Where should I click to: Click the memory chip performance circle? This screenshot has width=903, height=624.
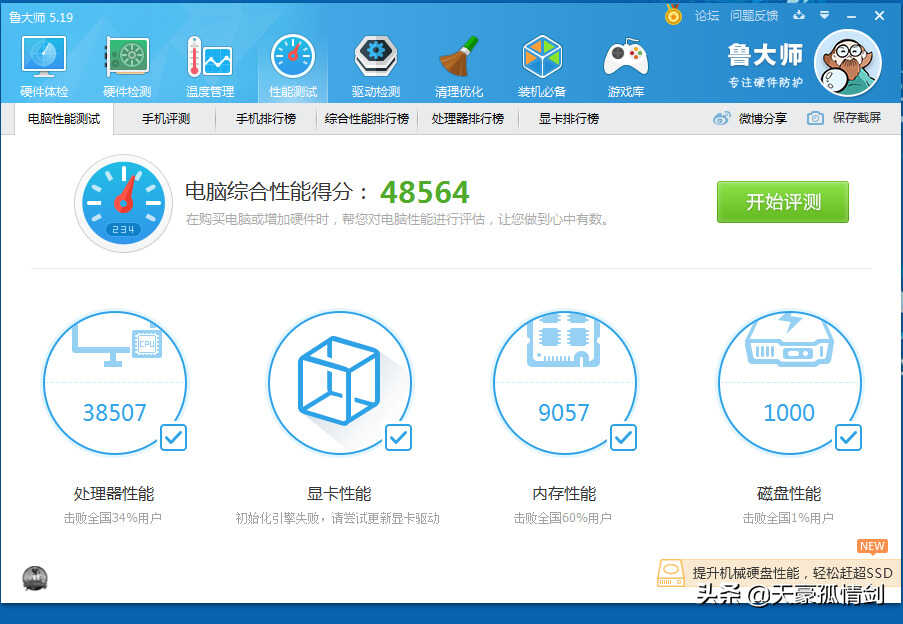(564, 383)
